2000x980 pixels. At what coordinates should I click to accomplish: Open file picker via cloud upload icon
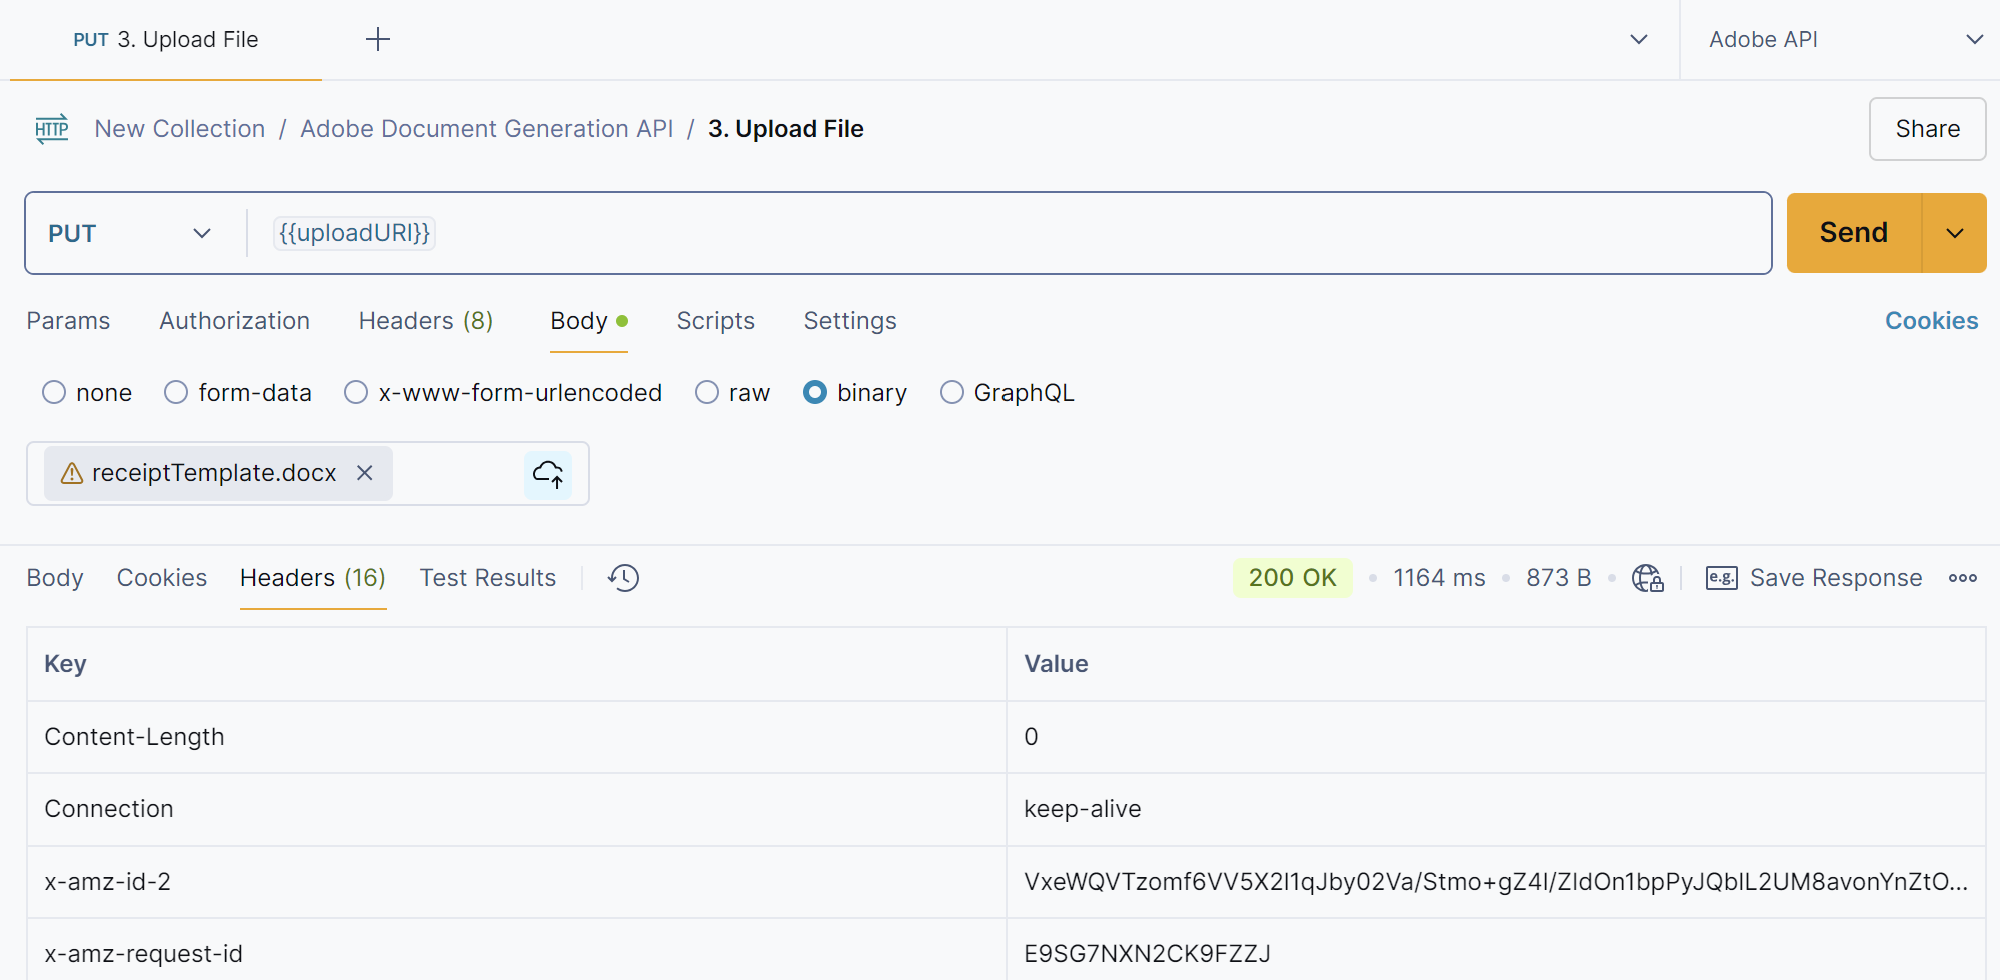click(548, 473)
